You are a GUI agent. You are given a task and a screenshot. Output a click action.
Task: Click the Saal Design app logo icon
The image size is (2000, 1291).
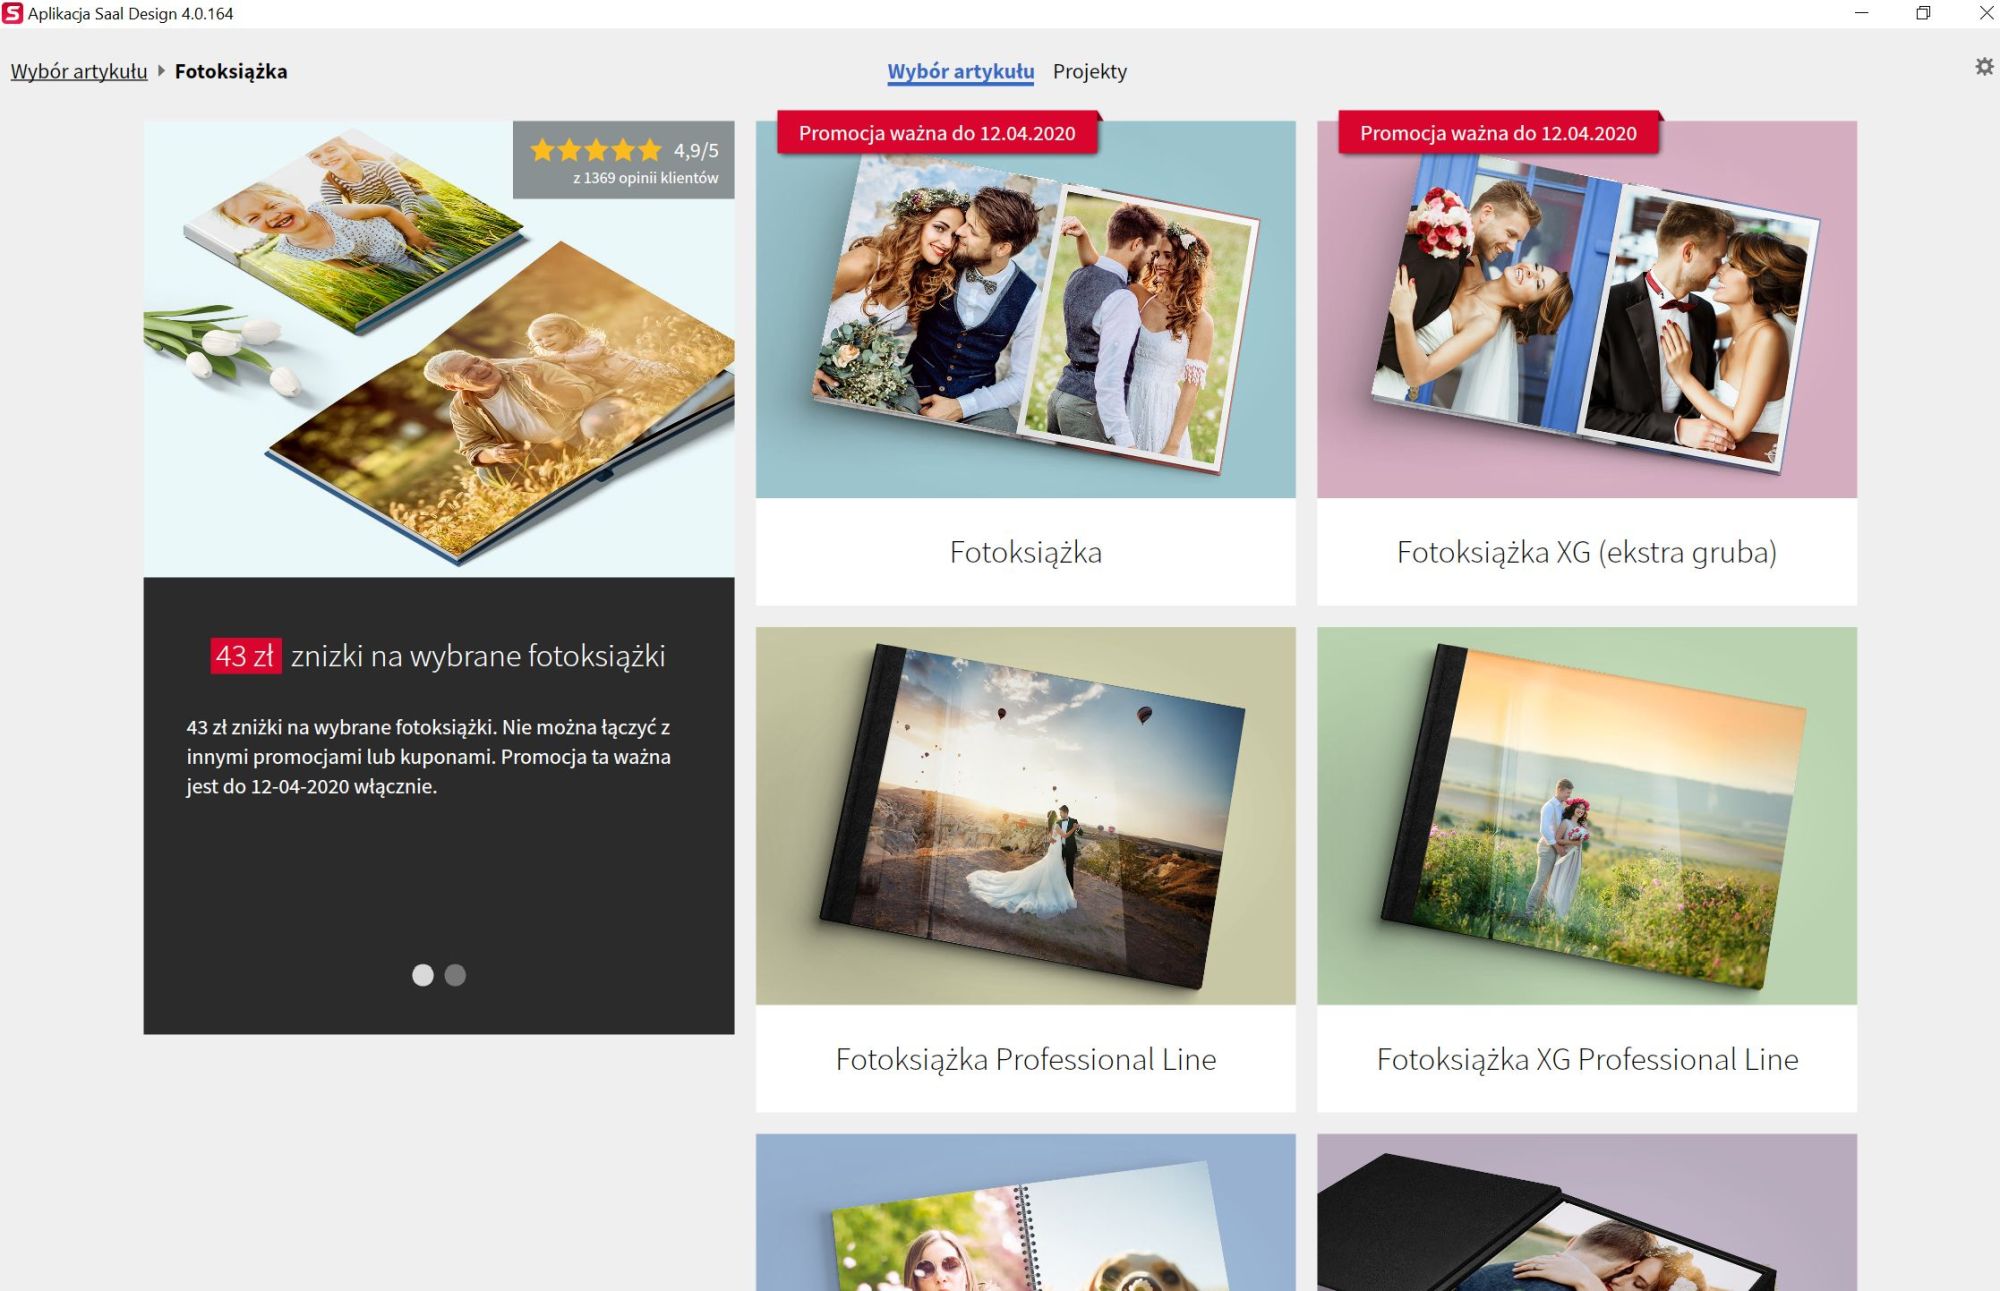(x=12, y=14)
